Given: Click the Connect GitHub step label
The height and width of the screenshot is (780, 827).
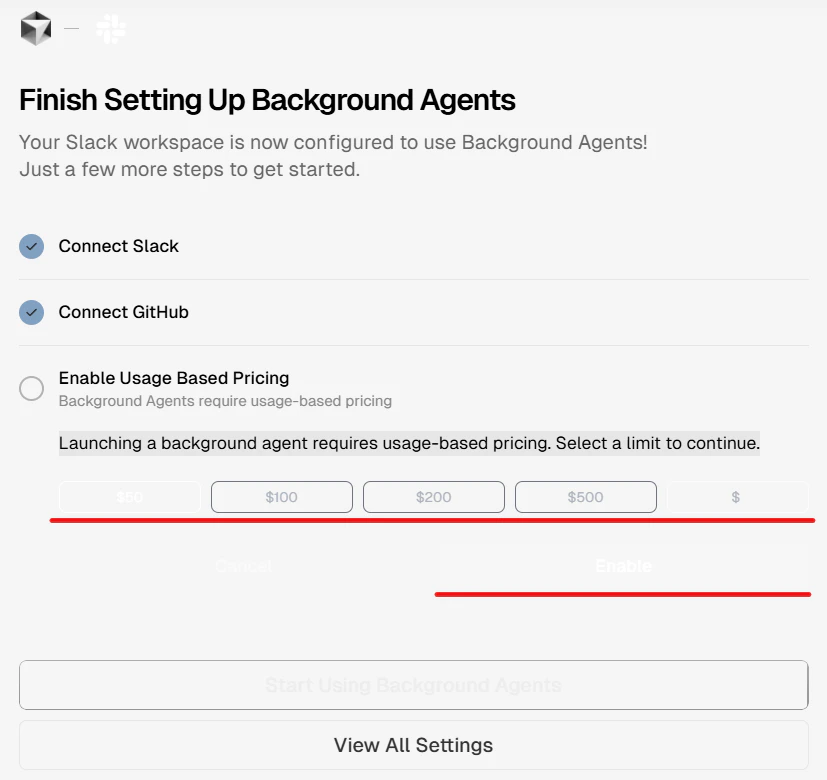Looking at the screenshot, I should click(124, 312).
